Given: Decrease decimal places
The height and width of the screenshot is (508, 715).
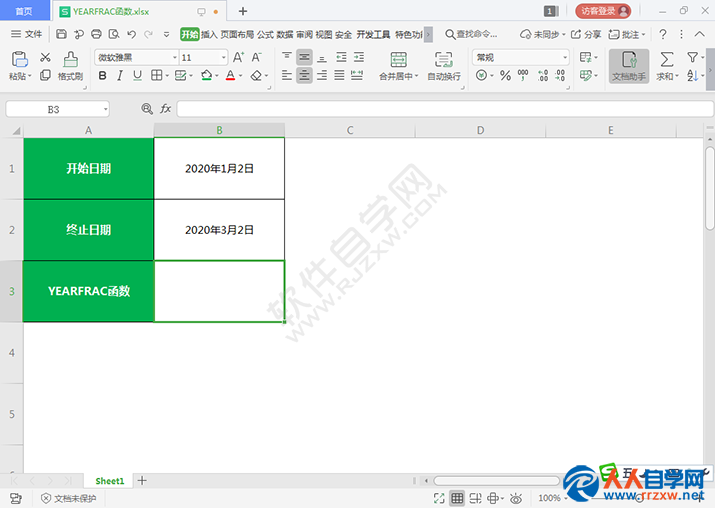Looking at the screenshot, I should pos(560,75).
